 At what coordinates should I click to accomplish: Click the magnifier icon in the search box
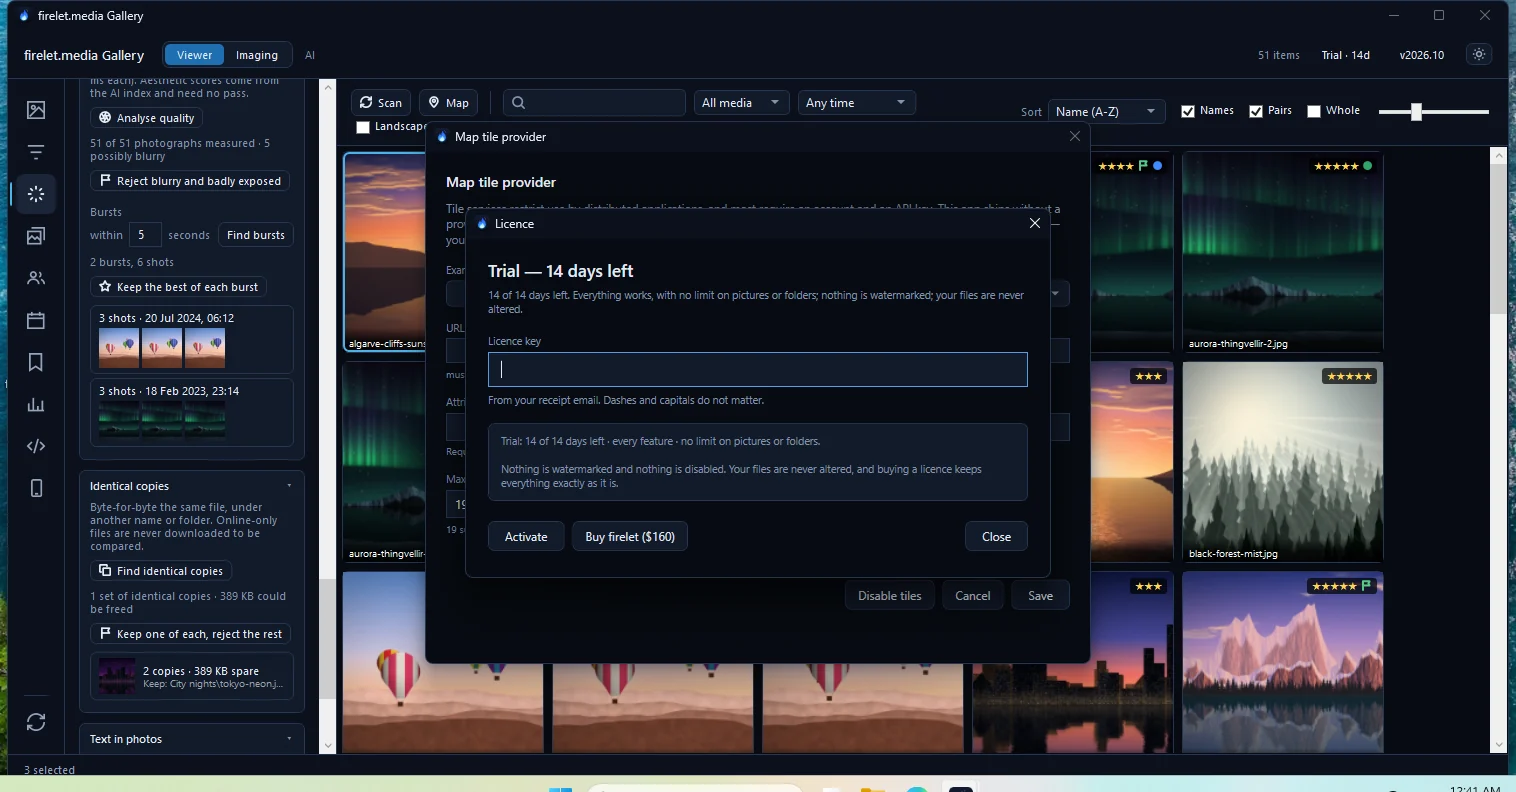tap(518, 103)
